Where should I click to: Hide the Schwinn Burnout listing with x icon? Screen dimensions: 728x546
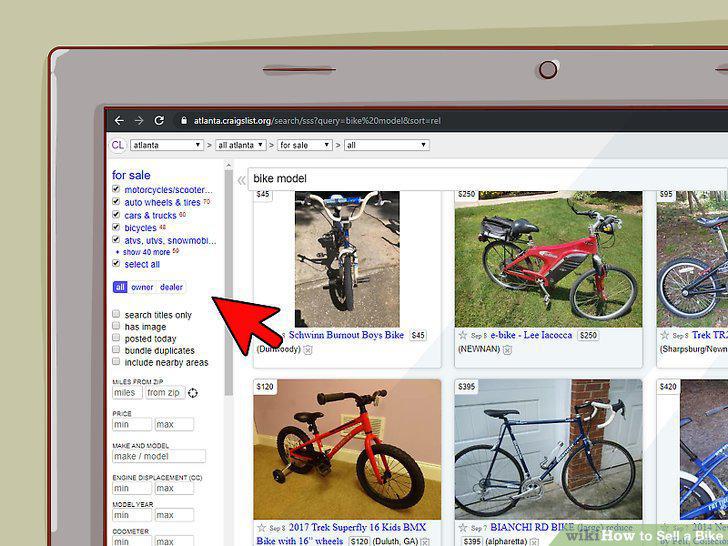click(307, 350)
